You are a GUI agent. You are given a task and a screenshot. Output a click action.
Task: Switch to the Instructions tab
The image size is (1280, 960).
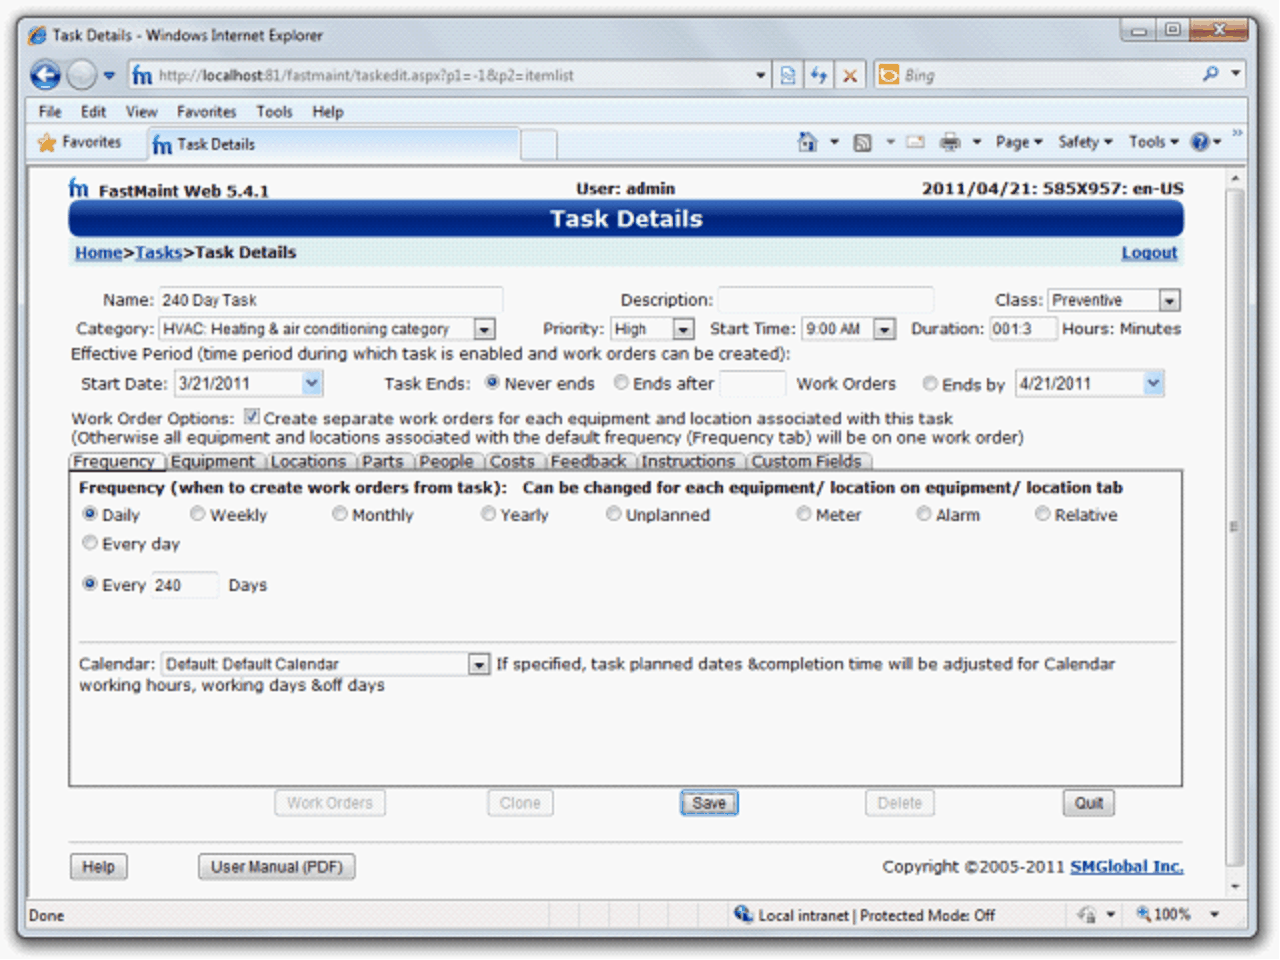point(688,461)
